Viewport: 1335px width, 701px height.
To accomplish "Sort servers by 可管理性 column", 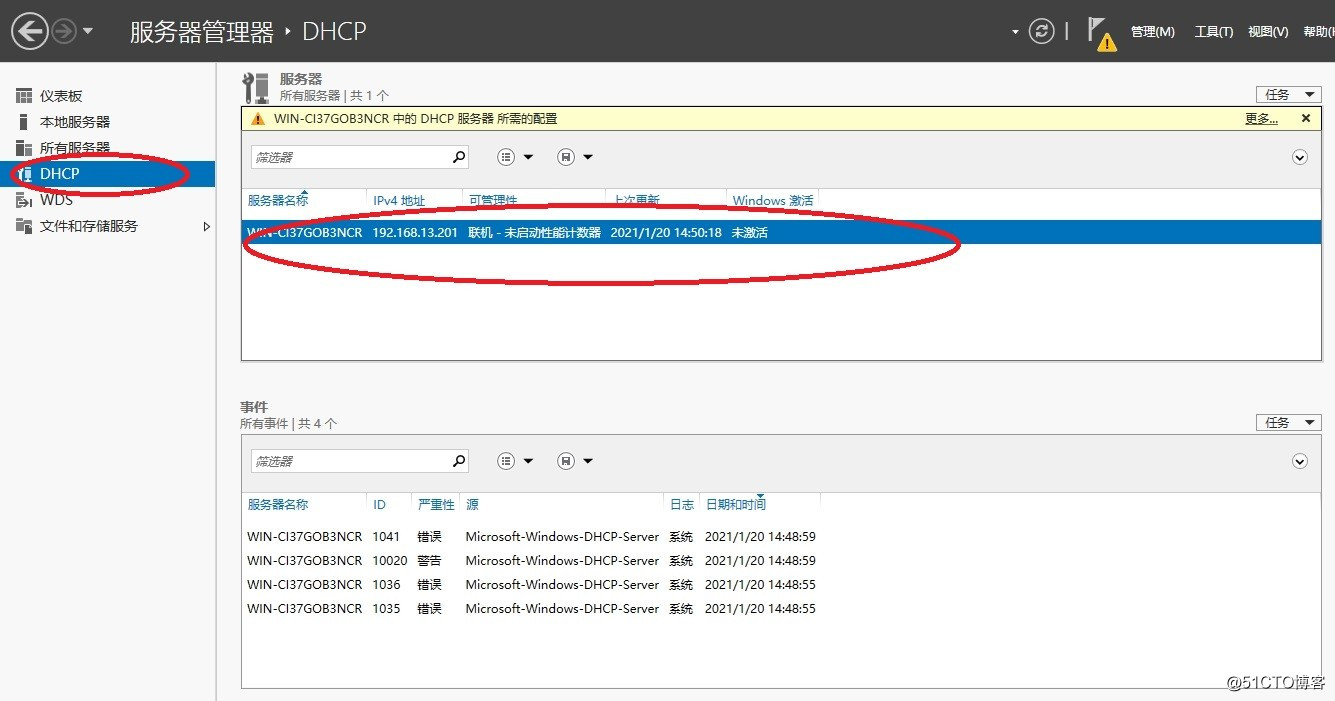I will click(493, 200).
